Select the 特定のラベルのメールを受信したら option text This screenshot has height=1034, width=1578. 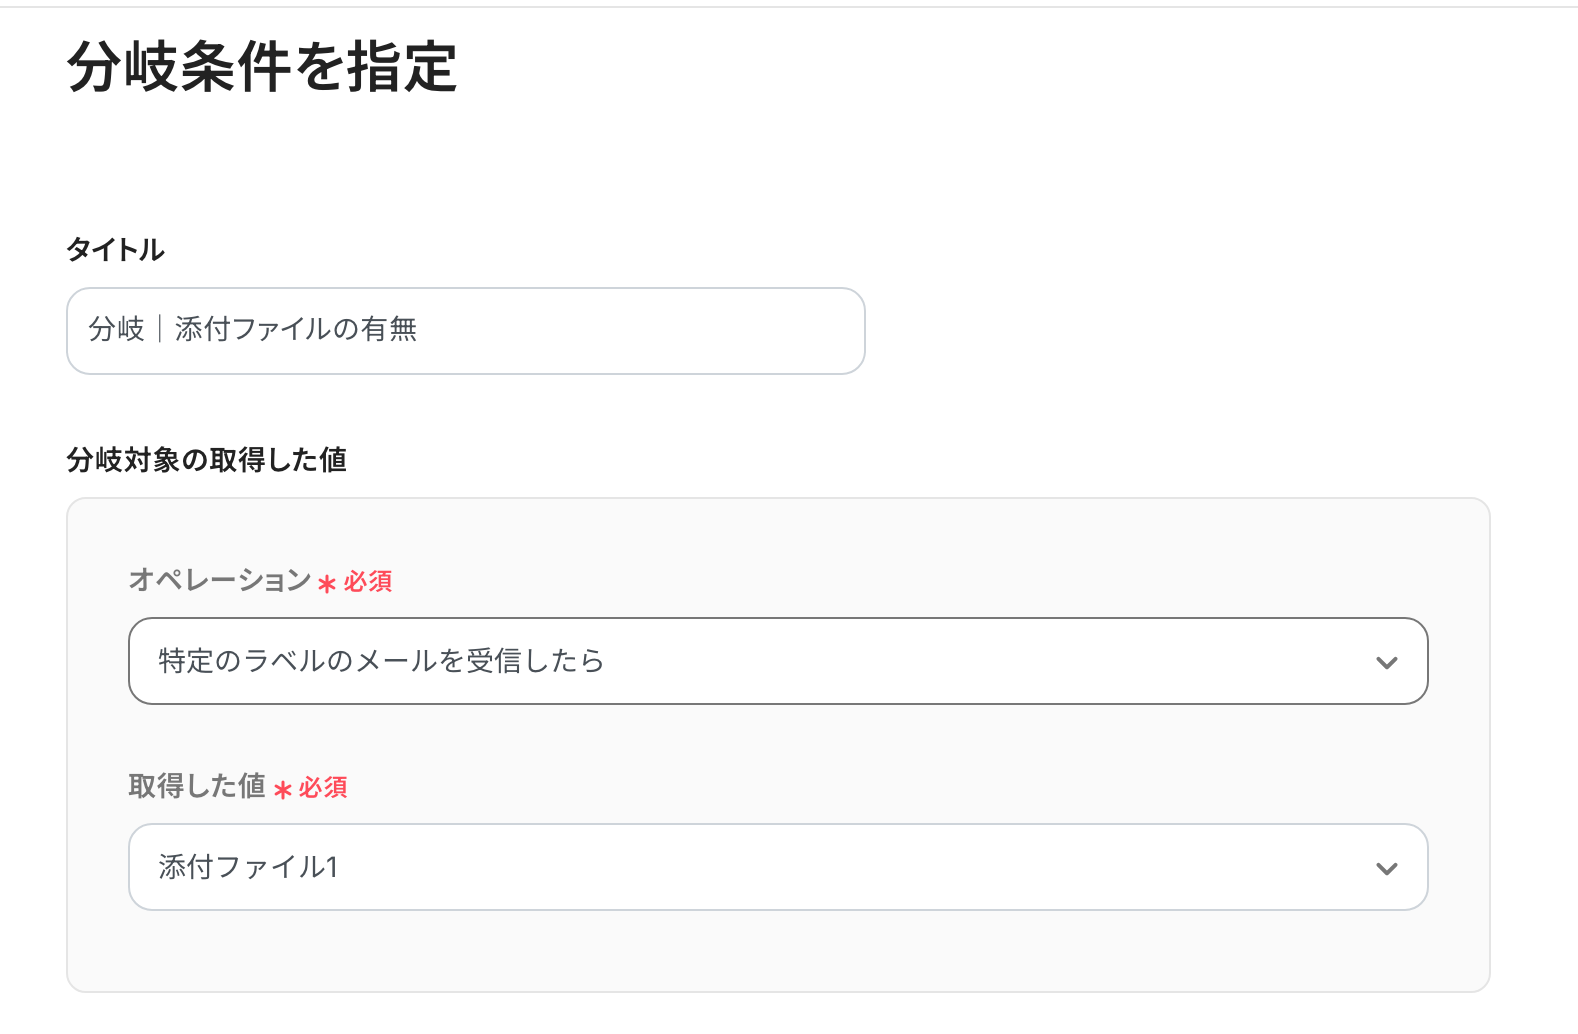click(x=381, y=661)
